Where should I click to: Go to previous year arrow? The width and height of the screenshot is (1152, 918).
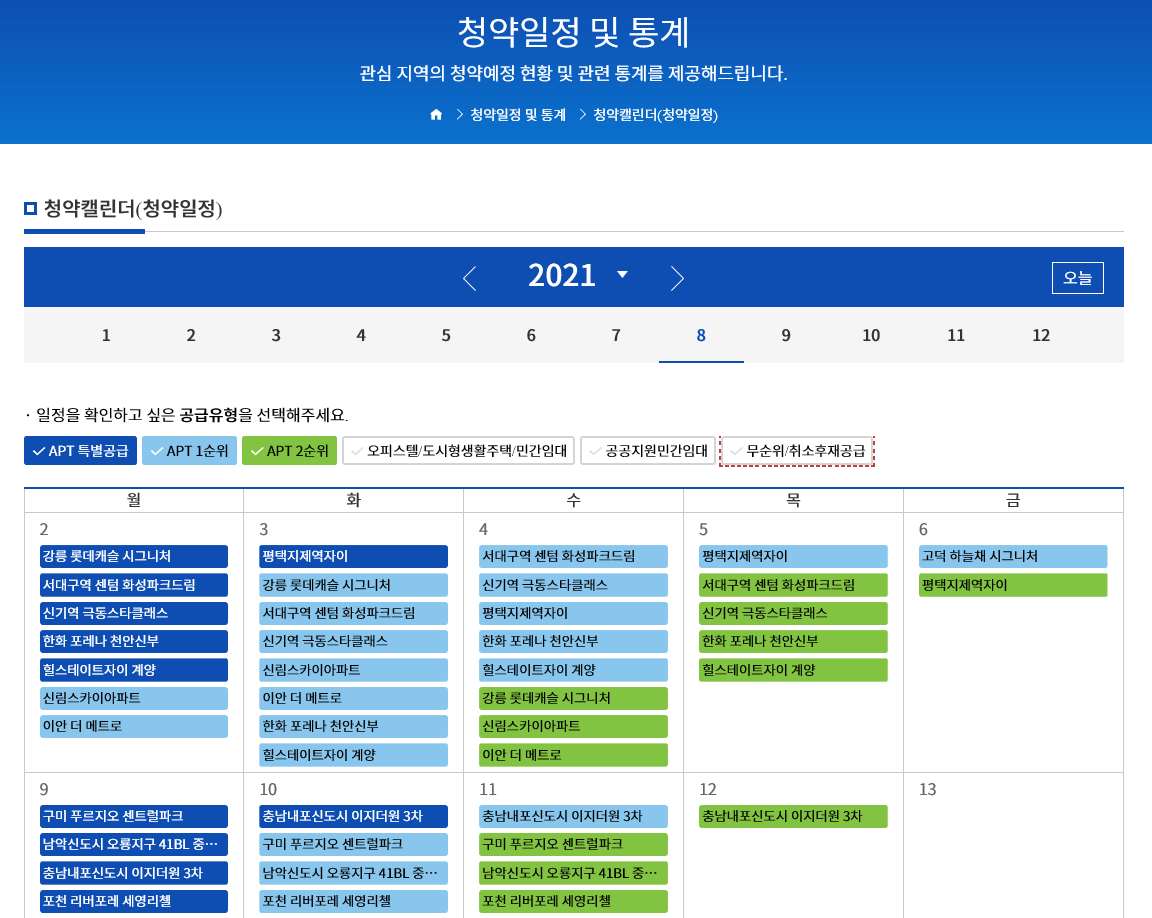(470, 278)
